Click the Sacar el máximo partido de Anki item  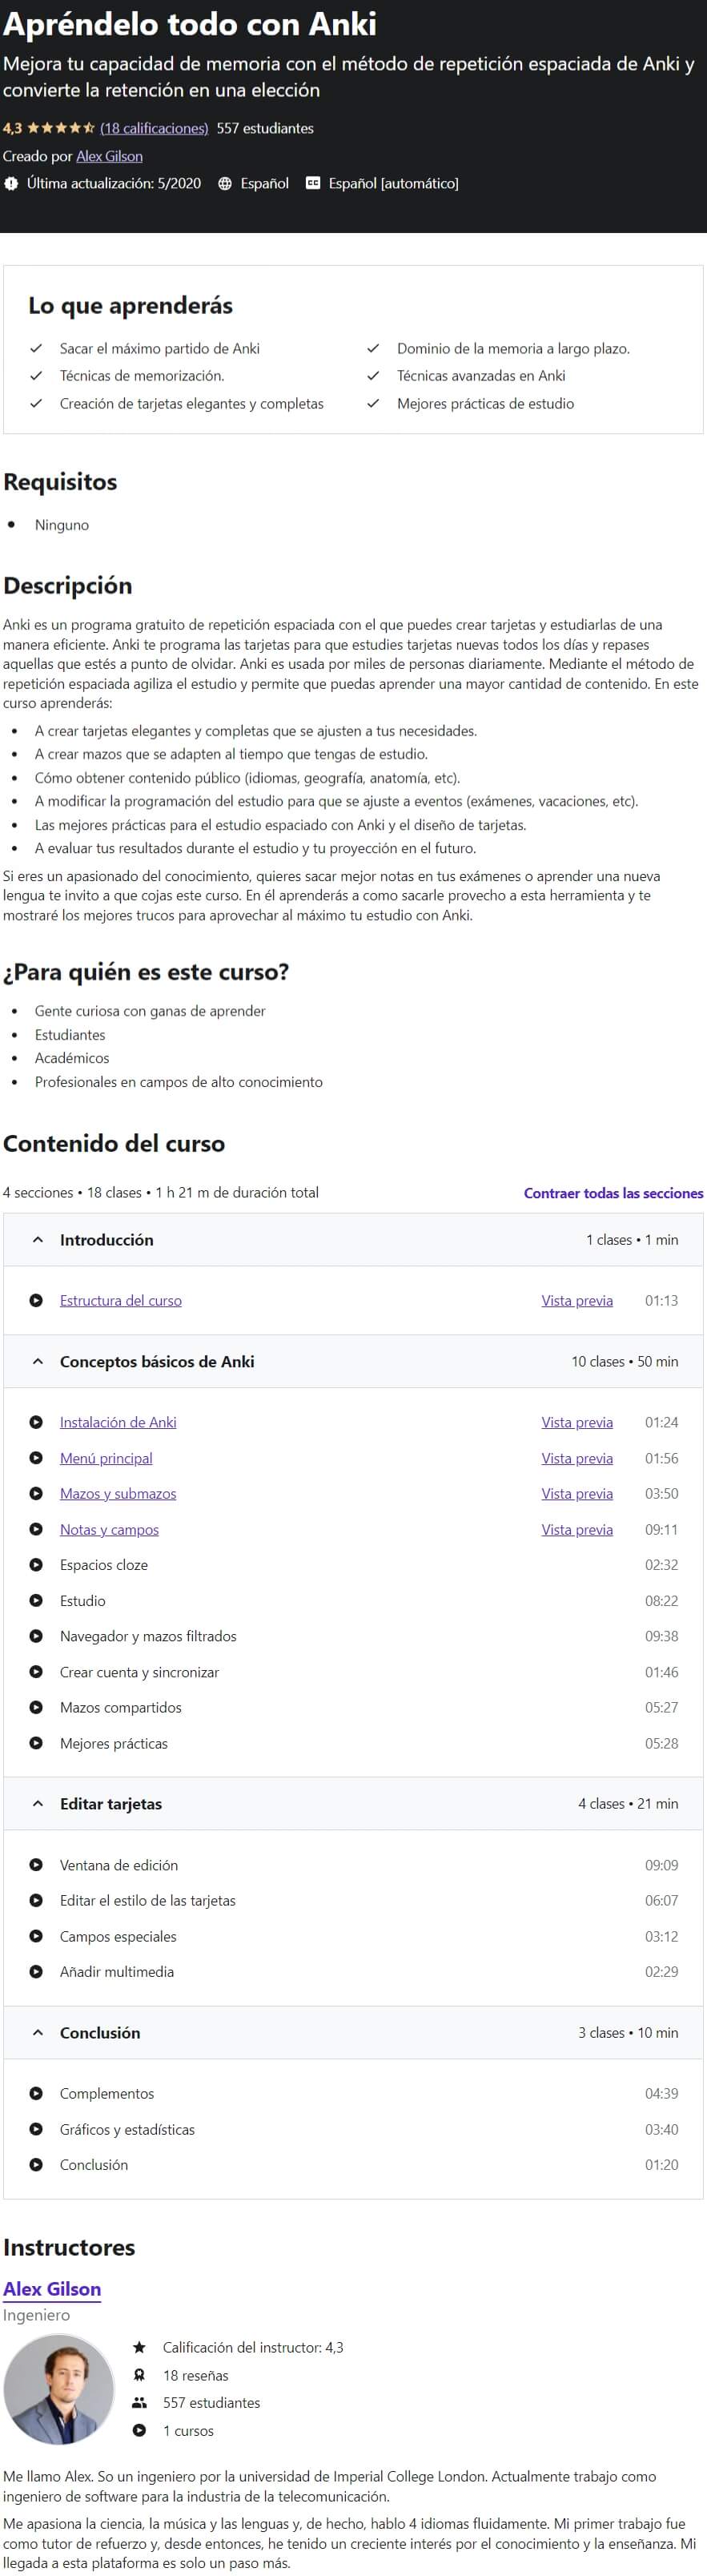click(x=160, y=348)
